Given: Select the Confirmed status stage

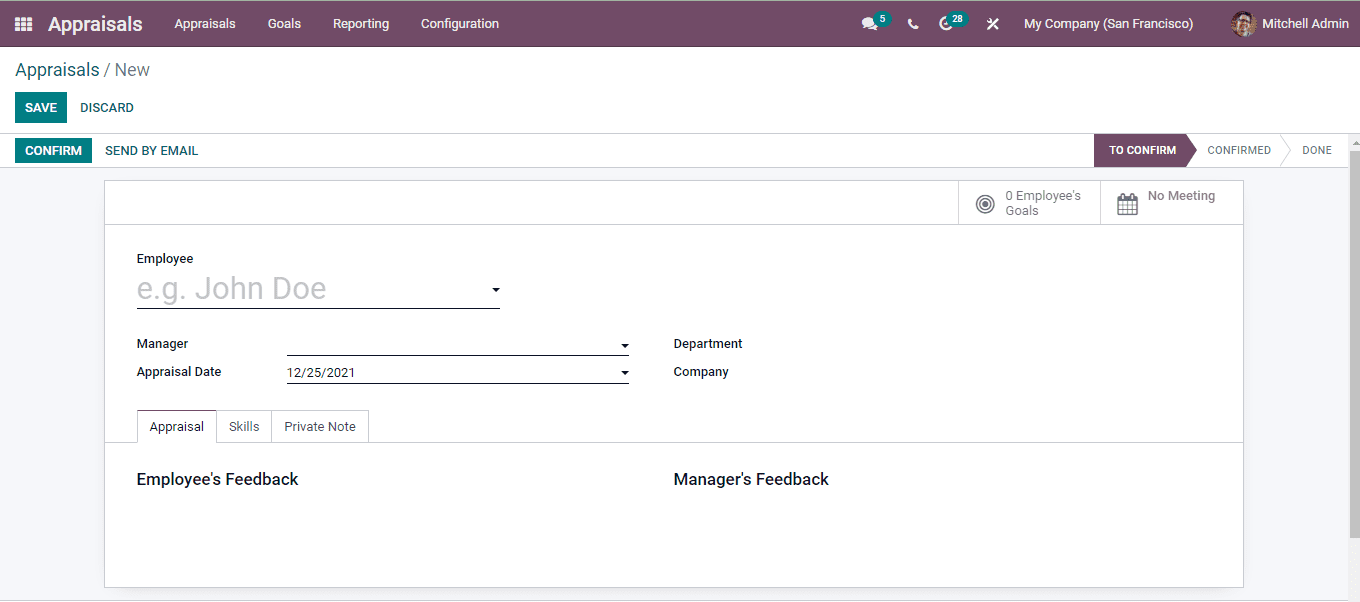Looking at the screenshot, I should pos(1239,150).
